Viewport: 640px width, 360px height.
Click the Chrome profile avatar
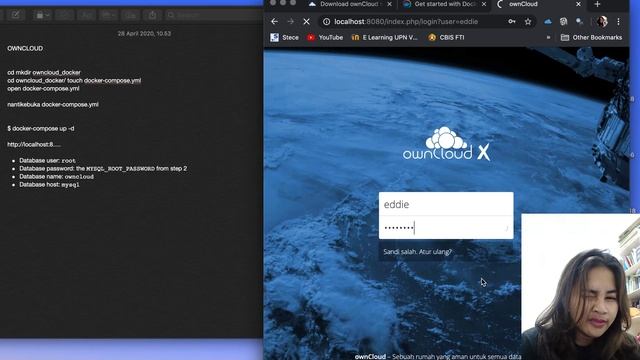coord(602,22)
